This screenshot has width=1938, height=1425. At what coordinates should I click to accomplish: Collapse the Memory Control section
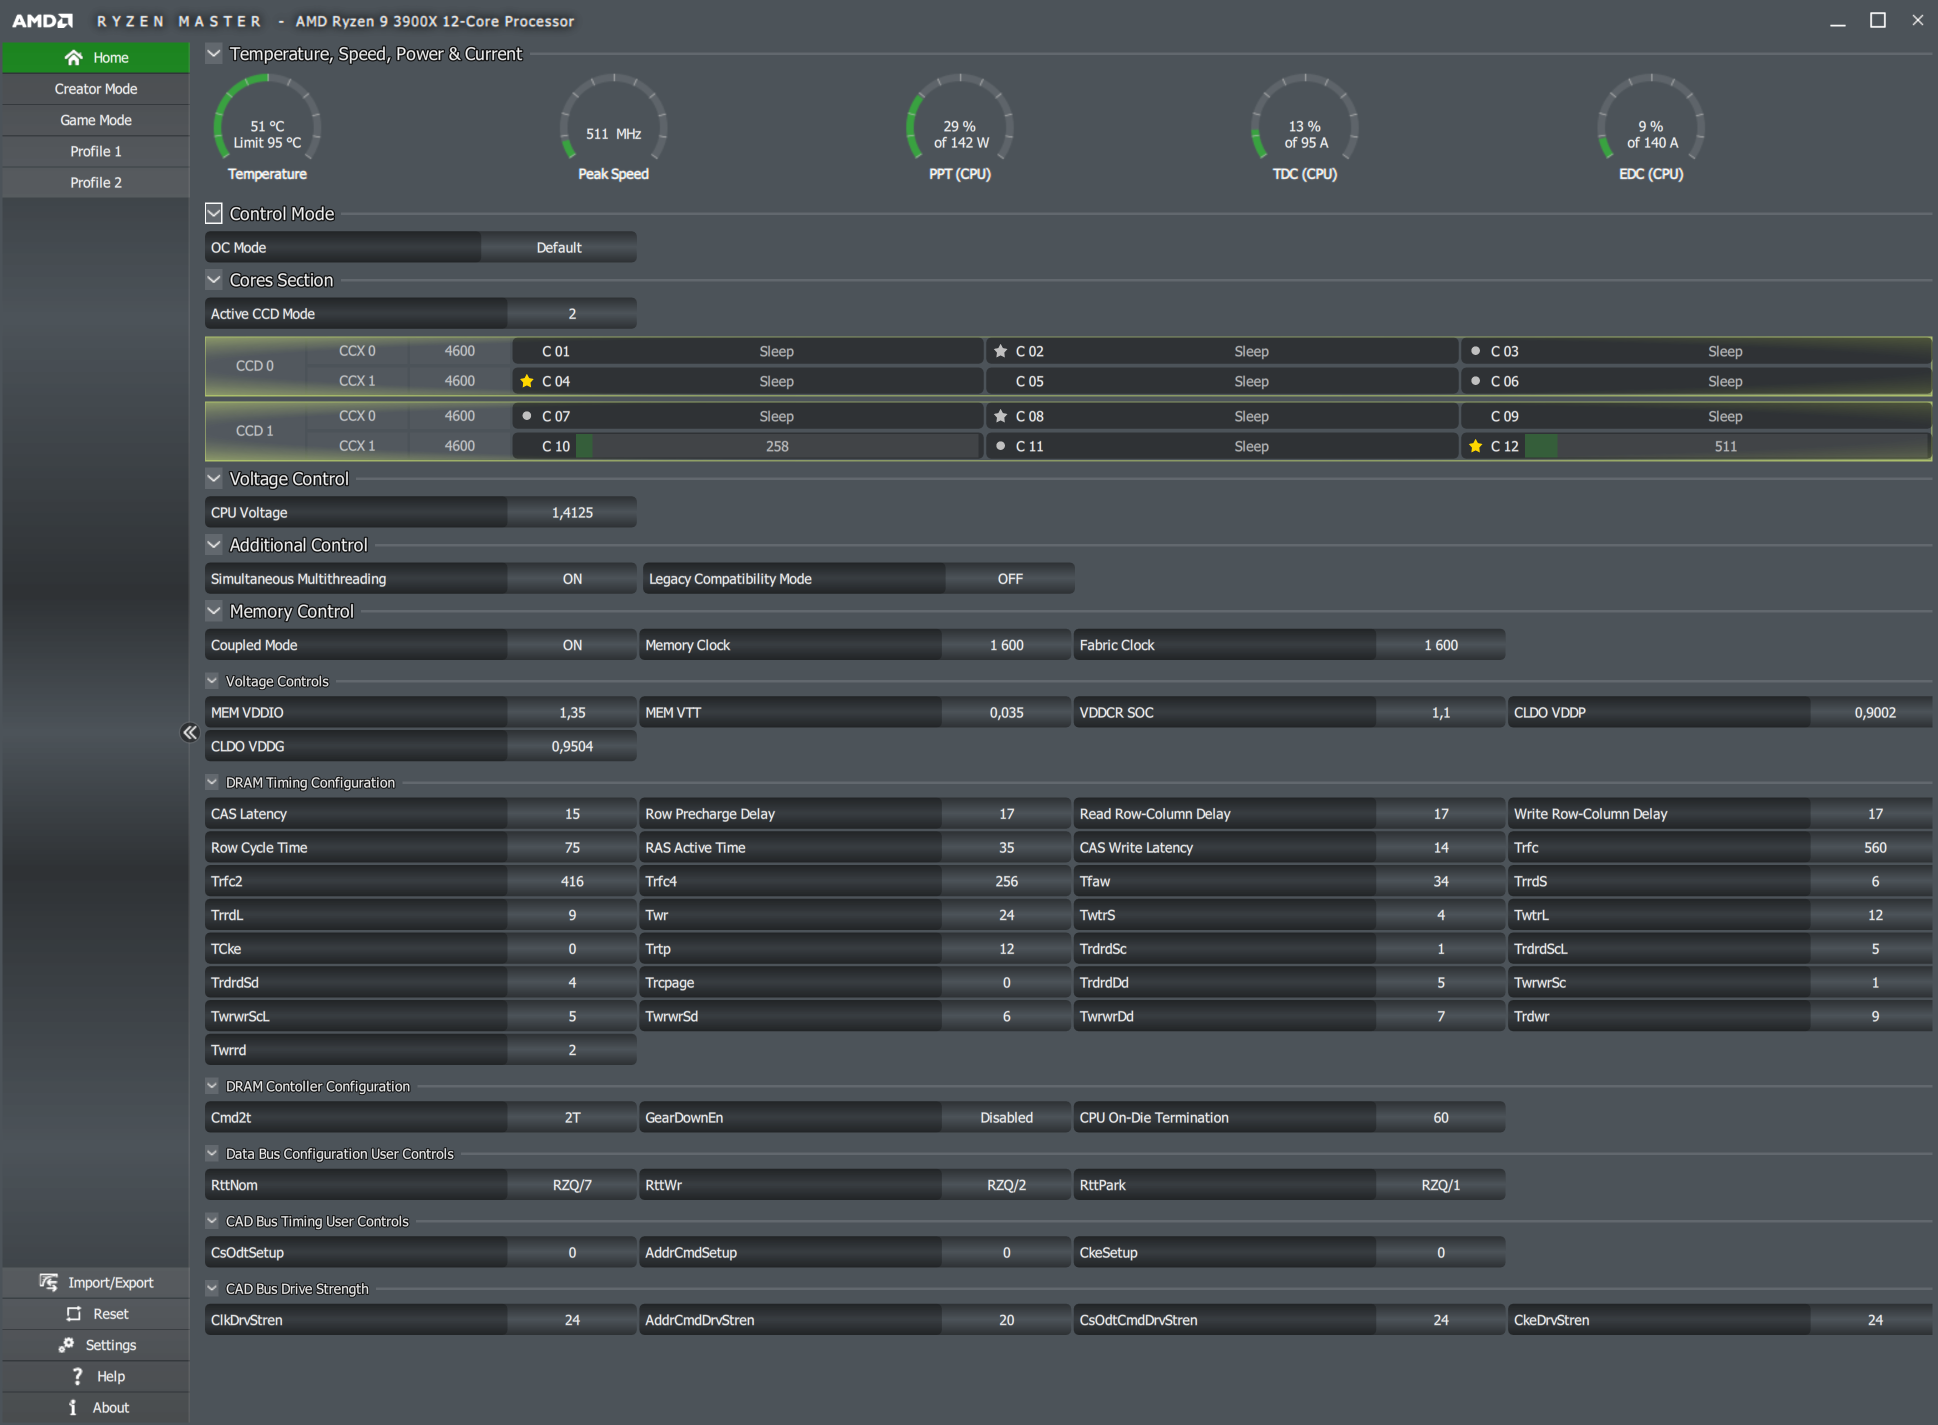[x=214, y=611]
